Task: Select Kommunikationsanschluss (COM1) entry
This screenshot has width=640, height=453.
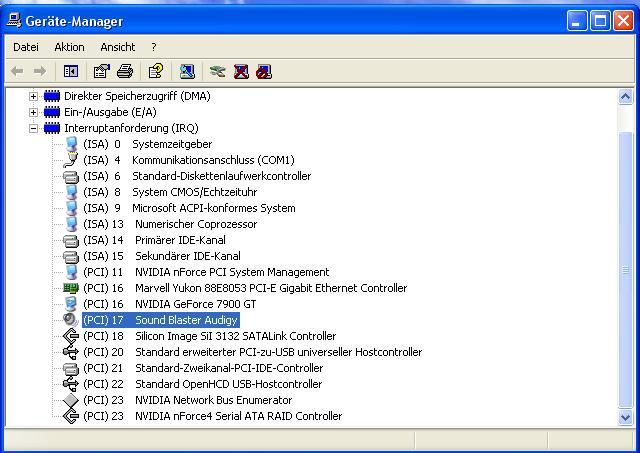Action: click(189, 160)
